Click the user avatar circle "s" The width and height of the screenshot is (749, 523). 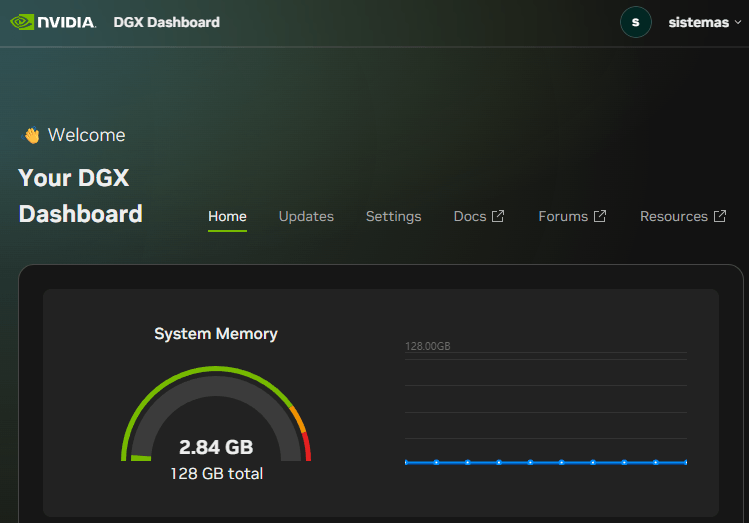click(635, 22)
